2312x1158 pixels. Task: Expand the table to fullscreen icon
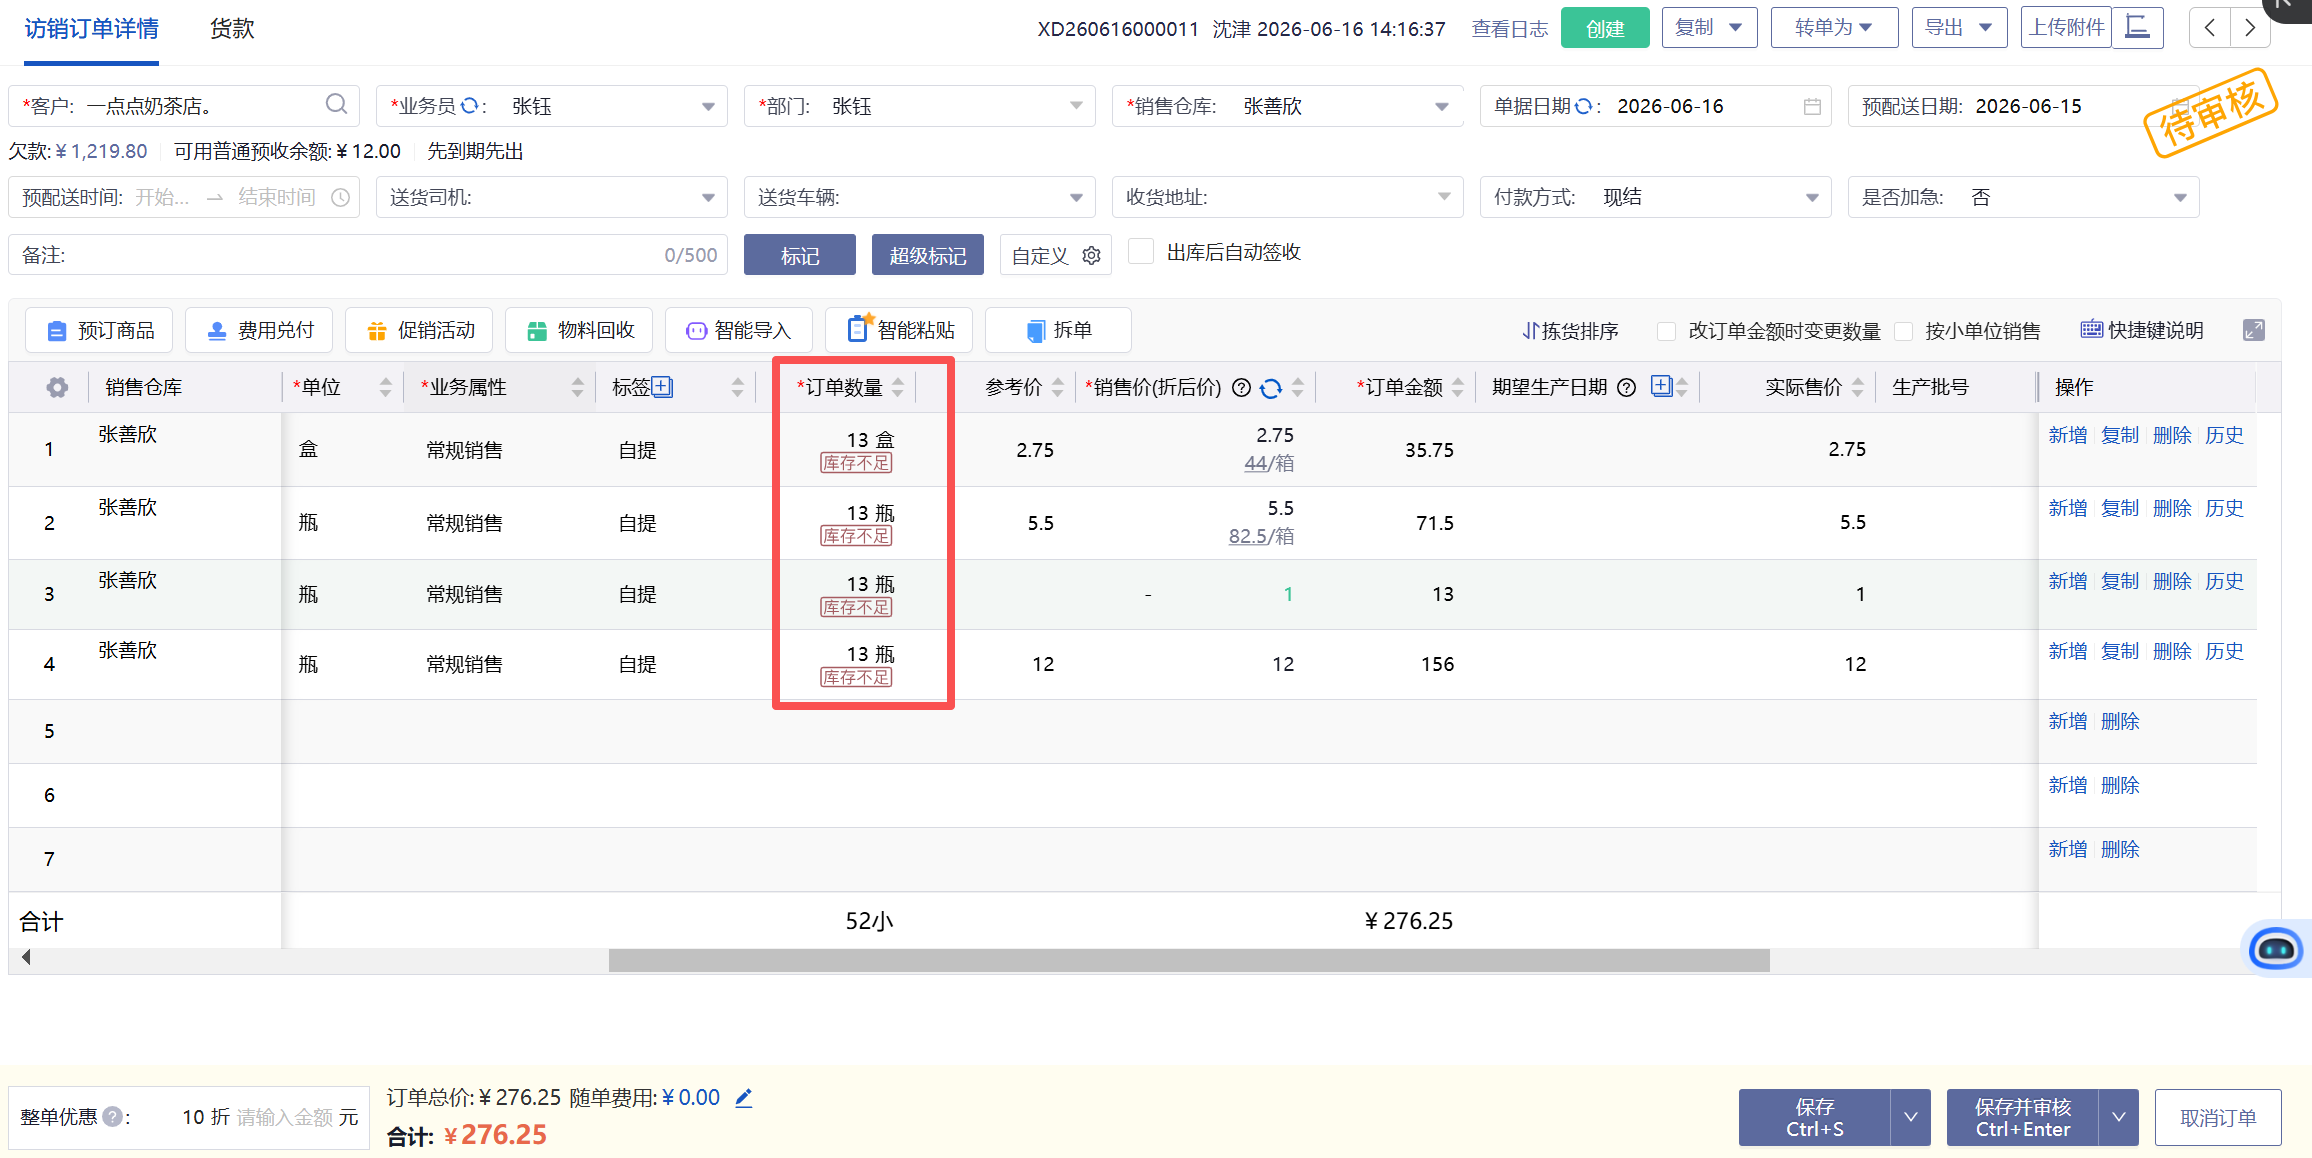click(x=2254, y=330)
